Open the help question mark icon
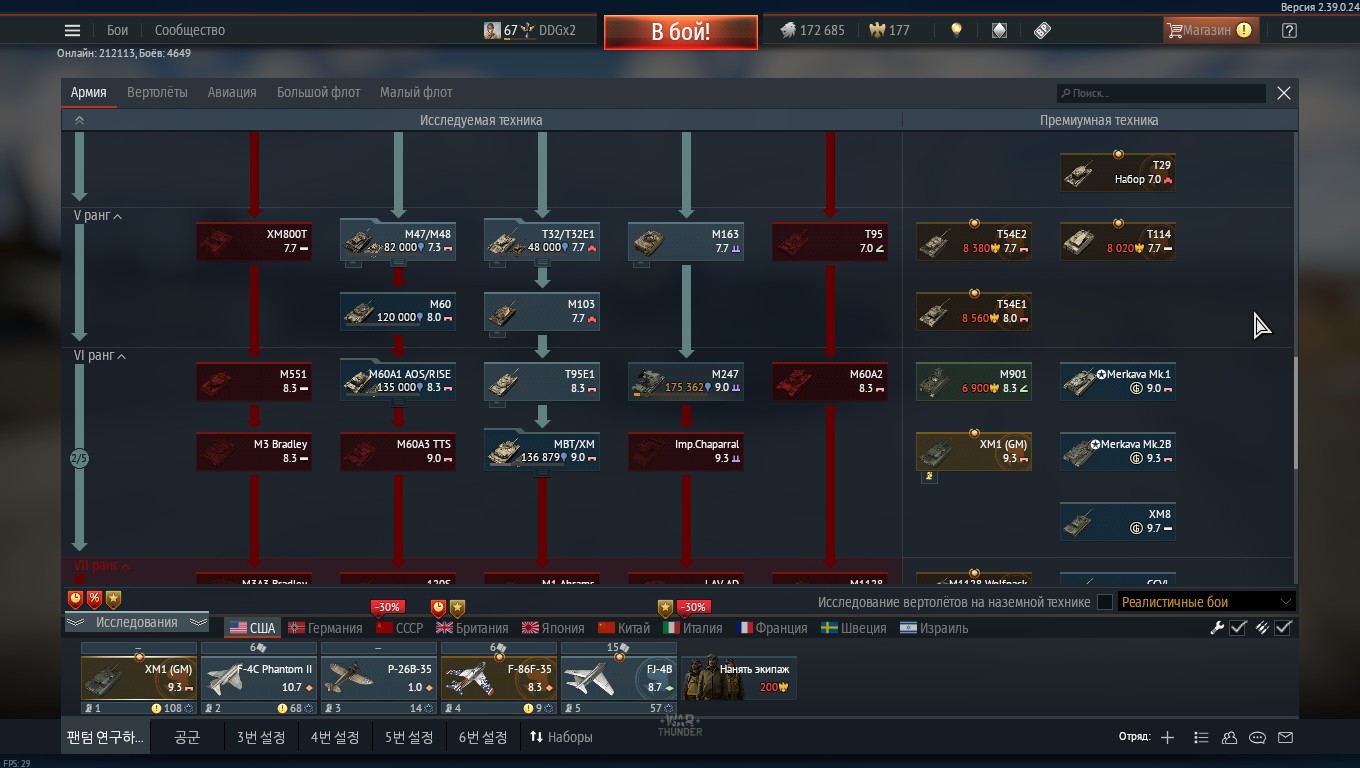This screenshot has height=768, width=1360. pos(1289,30)
